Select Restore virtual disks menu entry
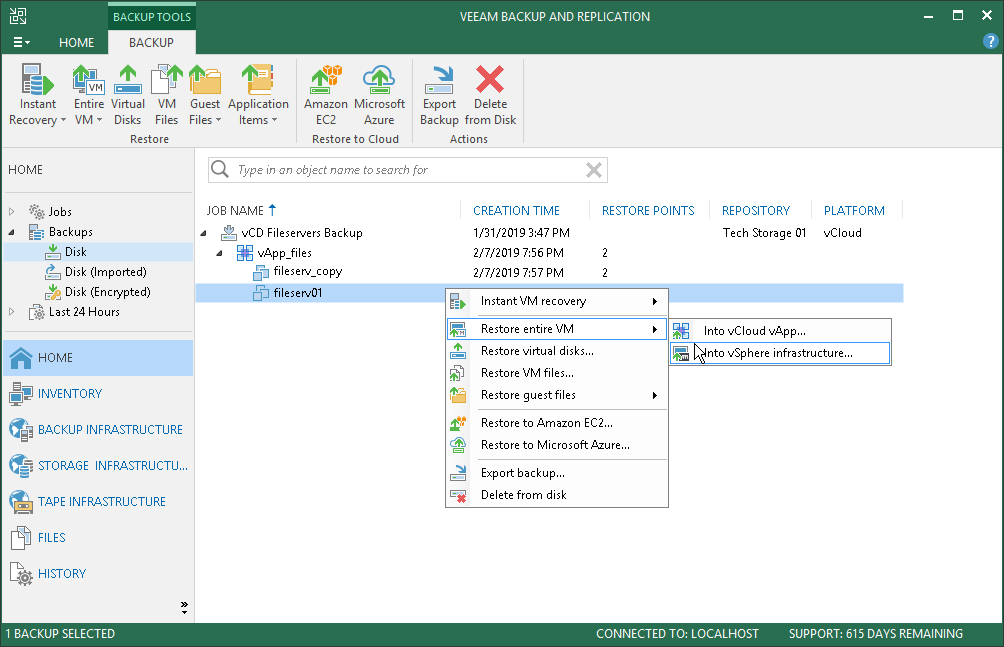1004x647 pixels. coord(537,351)
